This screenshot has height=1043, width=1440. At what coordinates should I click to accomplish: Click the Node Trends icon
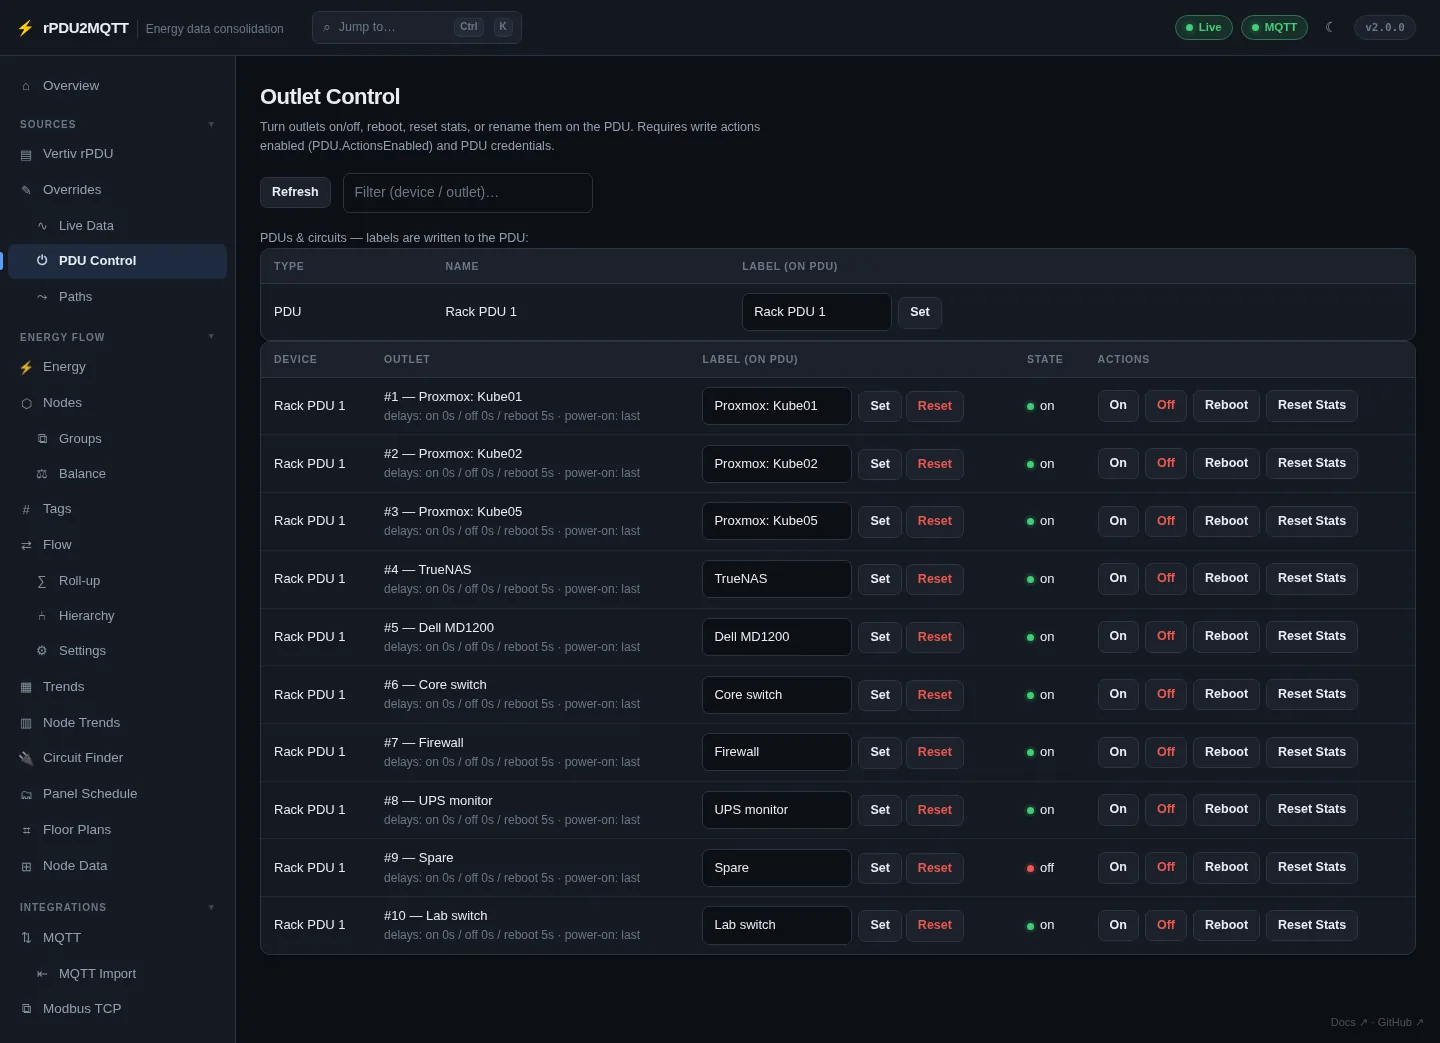pos(26,723)
